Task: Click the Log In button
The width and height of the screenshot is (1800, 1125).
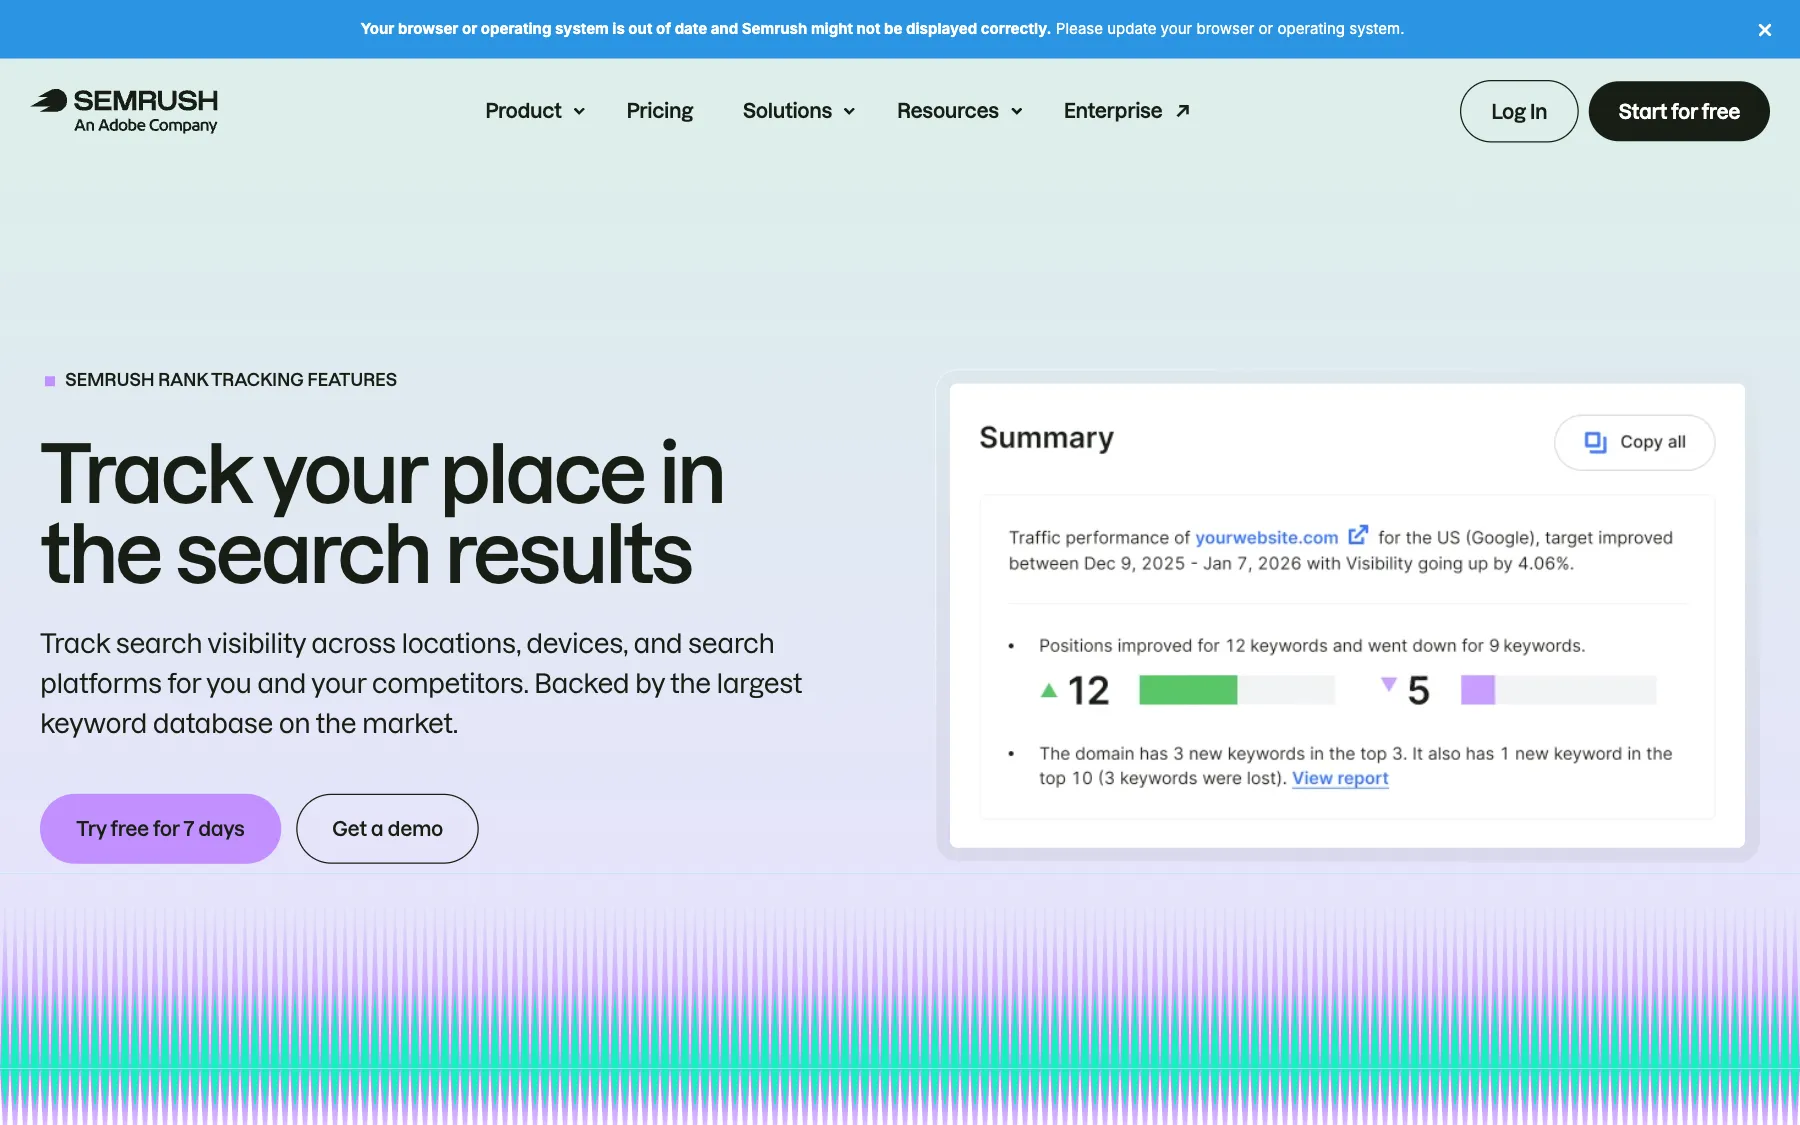Action: pyautogui.click(x=1519, y=111)
